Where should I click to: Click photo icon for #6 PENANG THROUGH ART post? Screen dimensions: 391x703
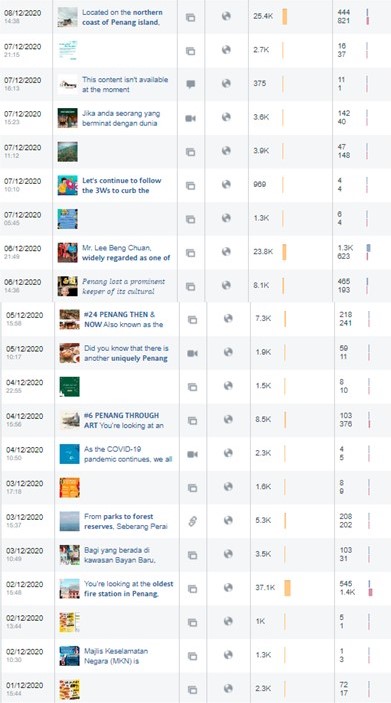pos(192,421)
